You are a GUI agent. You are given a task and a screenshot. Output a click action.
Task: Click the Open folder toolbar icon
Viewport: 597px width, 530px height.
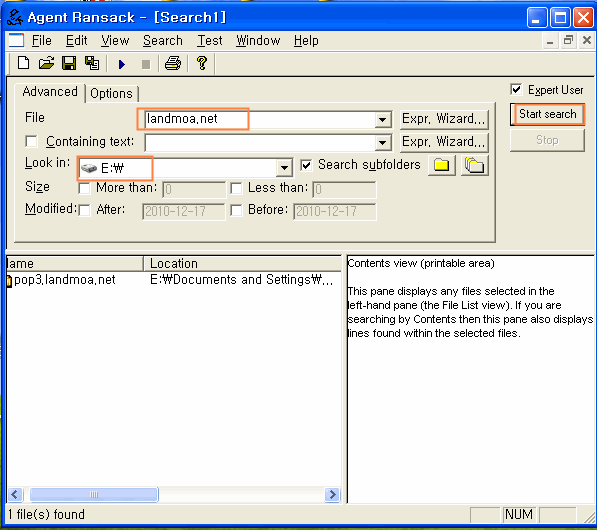(x=46, y=63)
